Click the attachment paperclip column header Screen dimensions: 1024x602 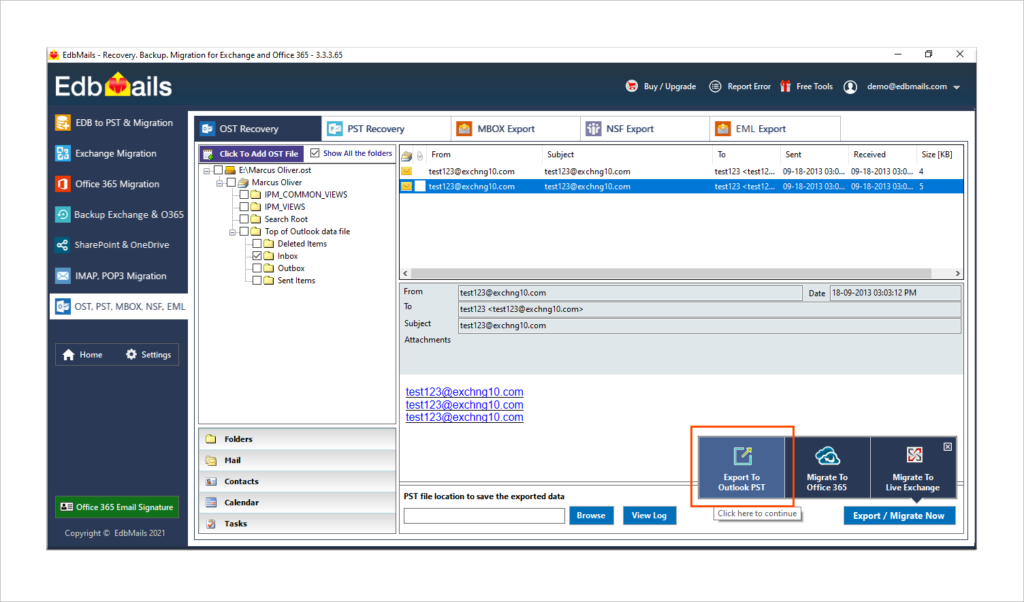tap(420, 155)
